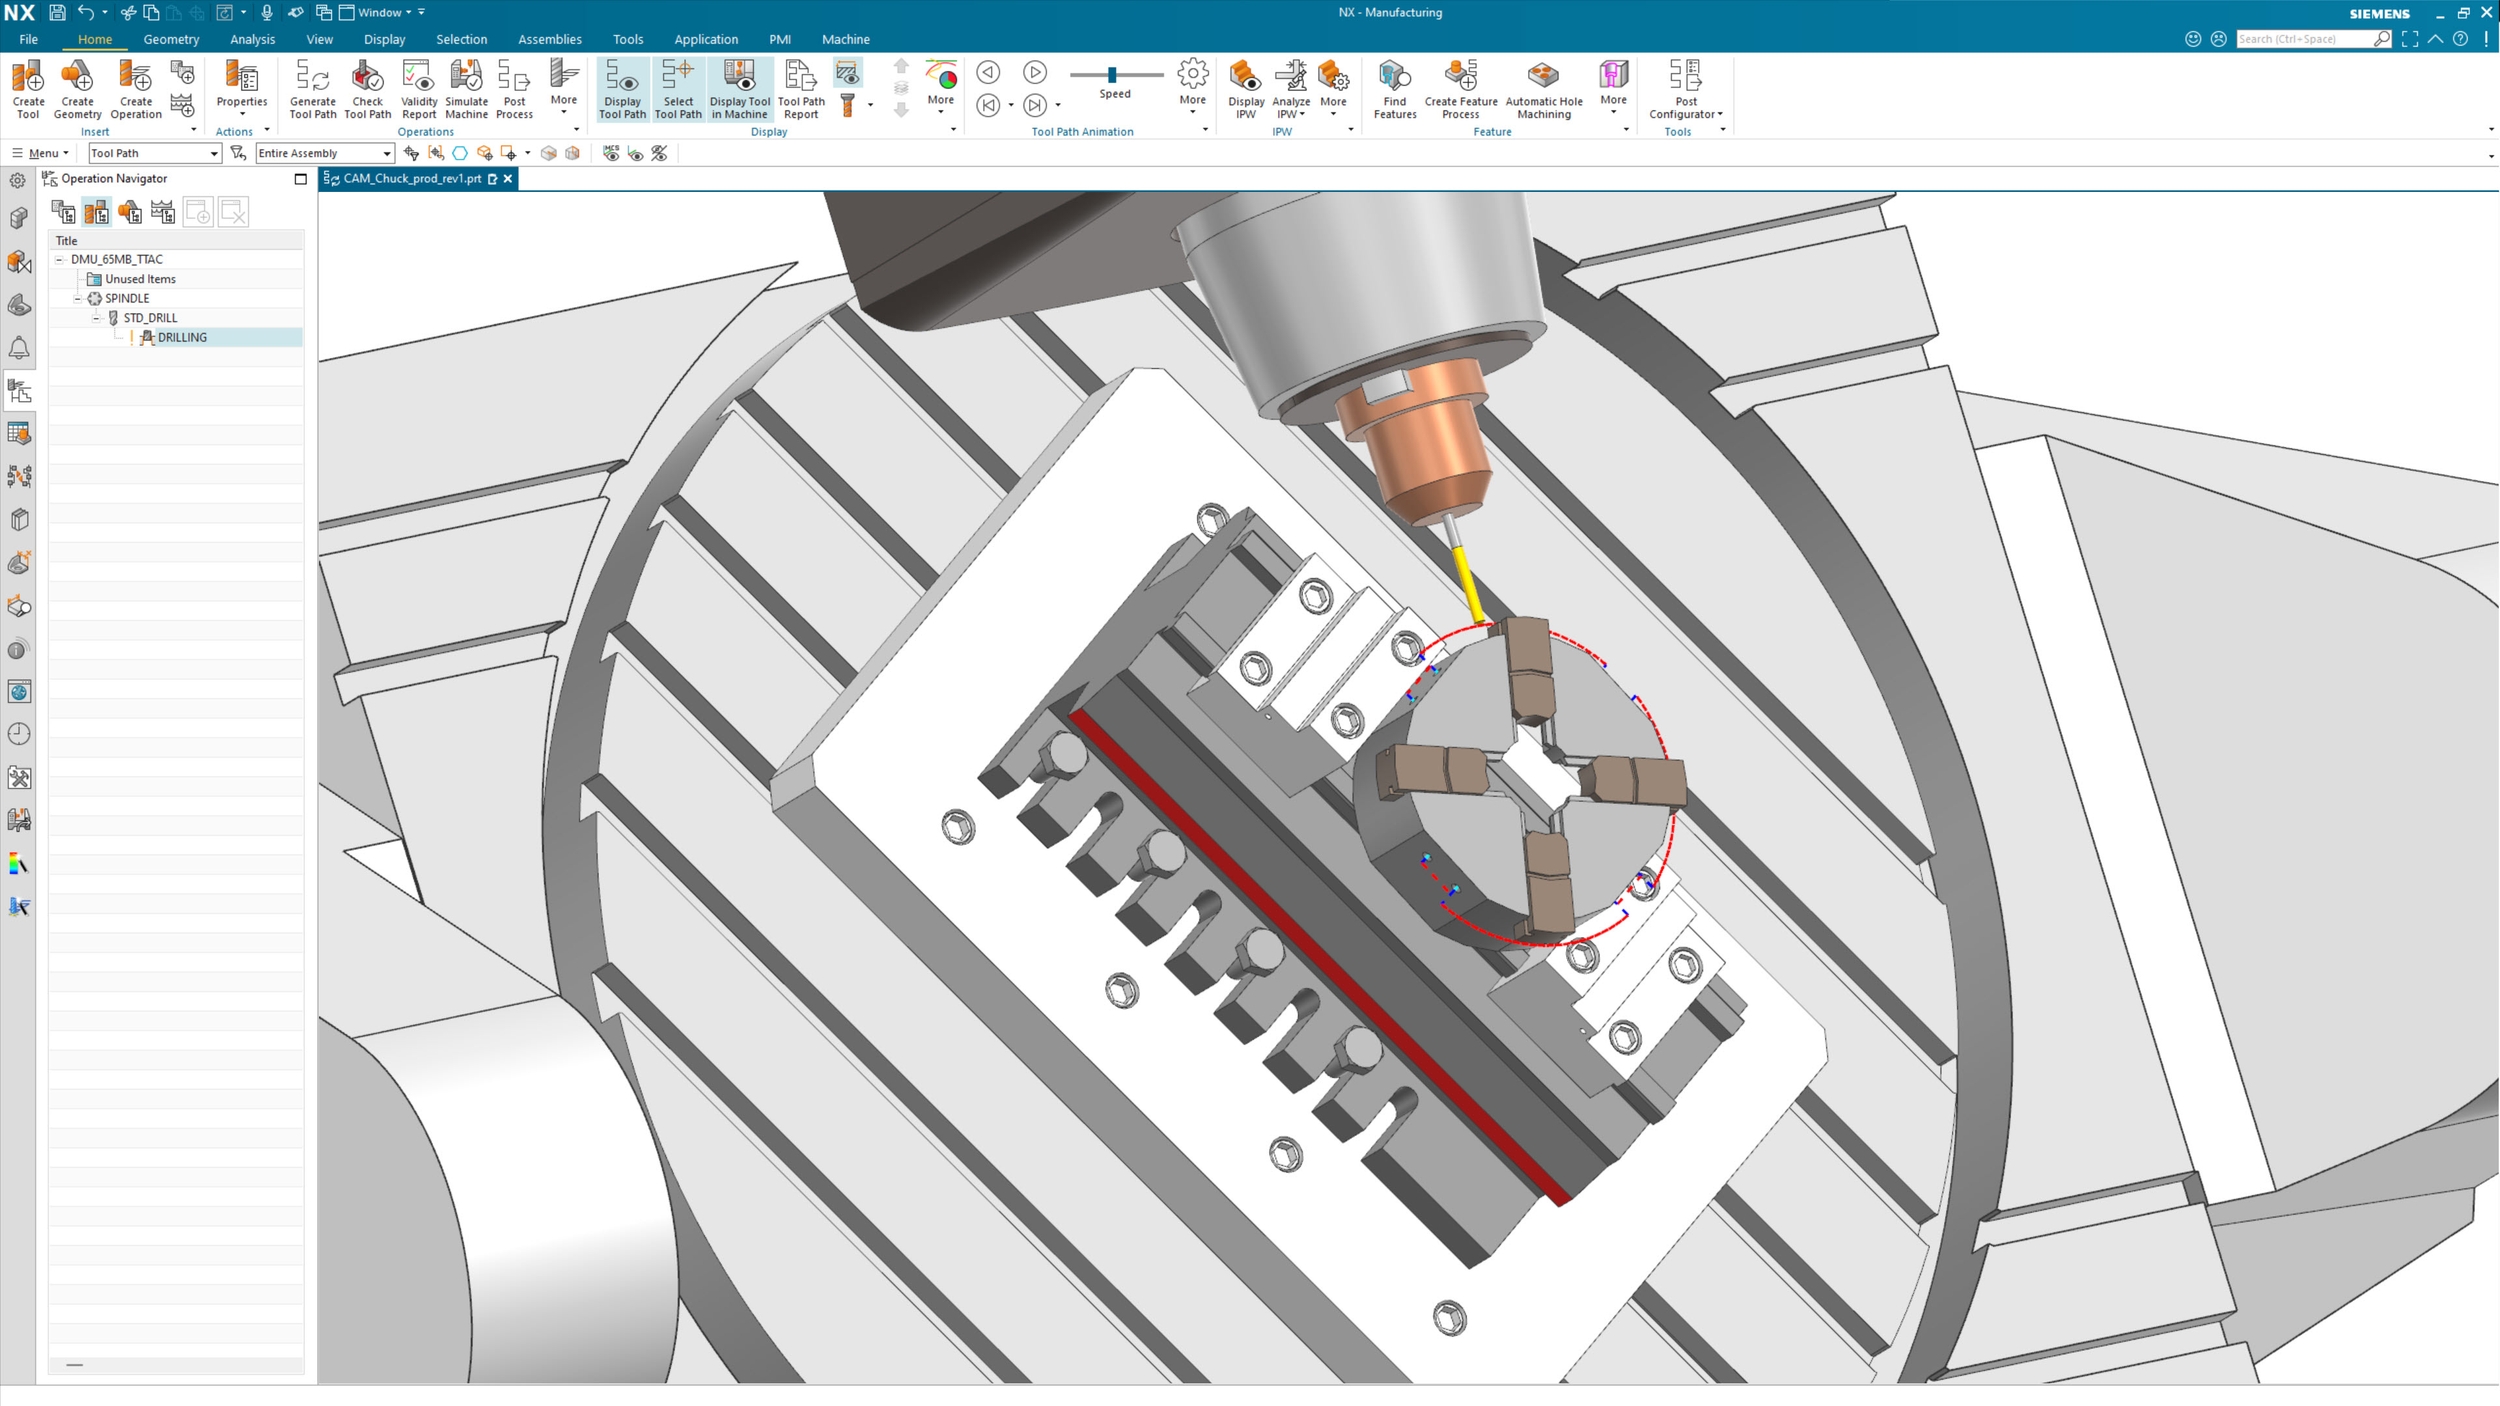Image resolution: width=2500 pixels, height=1406 pixels.
Task: Open the History clock sidebar icon
Action: 19,734
